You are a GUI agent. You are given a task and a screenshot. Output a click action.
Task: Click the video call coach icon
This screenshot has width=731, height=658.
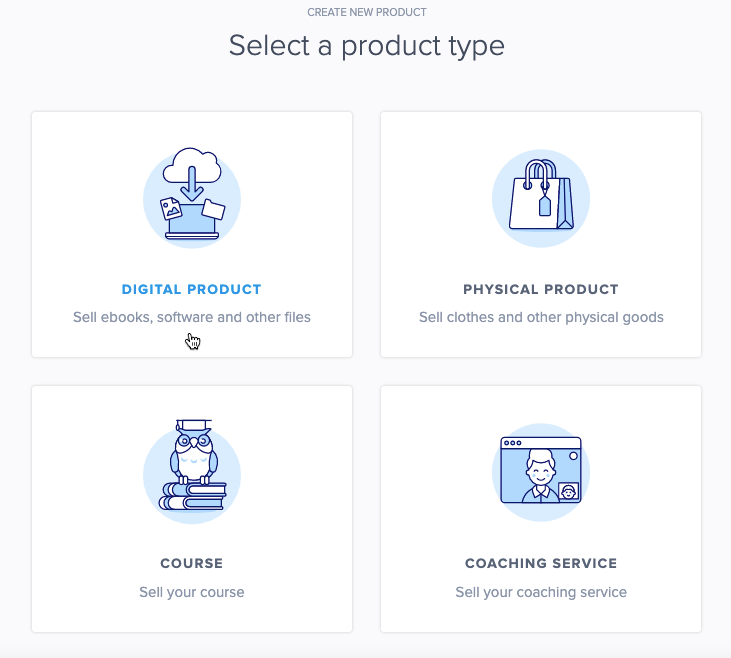[x=540, y=471]
